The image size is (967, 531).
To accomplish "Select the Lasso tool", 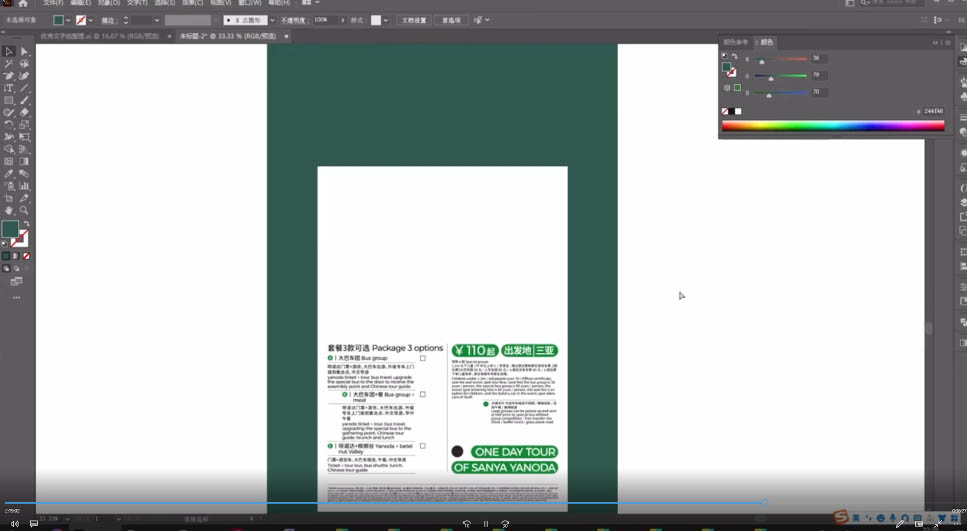I will coord(24,64).
